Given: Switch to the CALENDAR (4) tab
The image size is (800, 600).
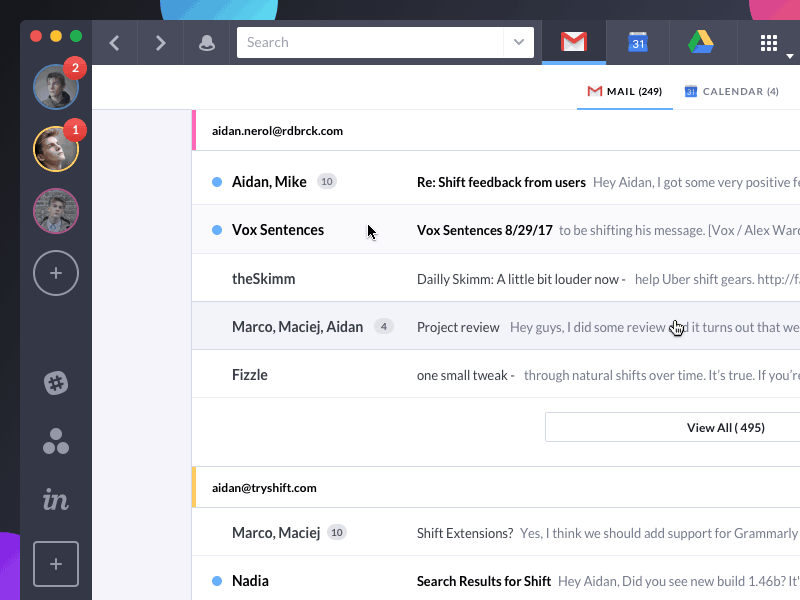Looking at the screenshot, I should click(x=731, y=91).
